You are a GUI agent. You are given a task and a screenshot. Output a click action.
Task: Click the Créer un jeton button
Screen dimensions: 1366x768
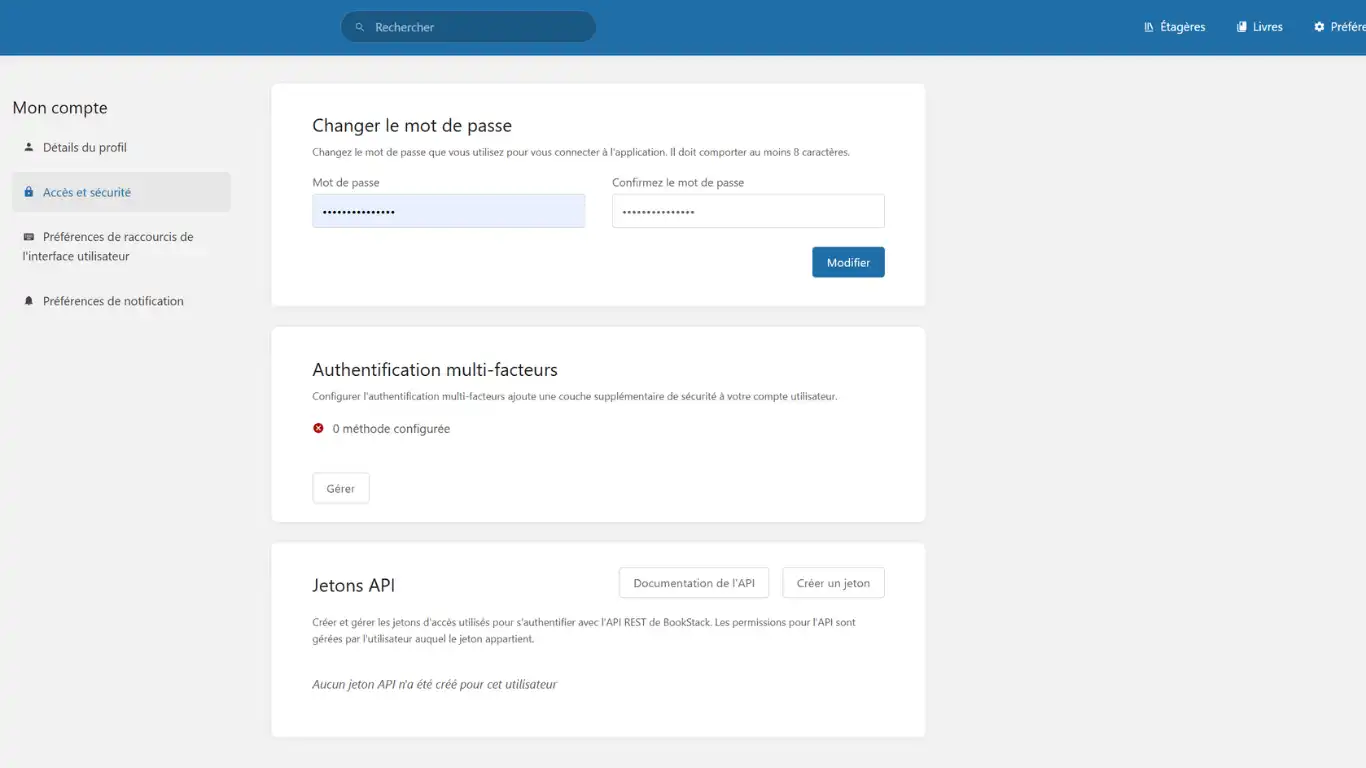[x=833, y=583]
